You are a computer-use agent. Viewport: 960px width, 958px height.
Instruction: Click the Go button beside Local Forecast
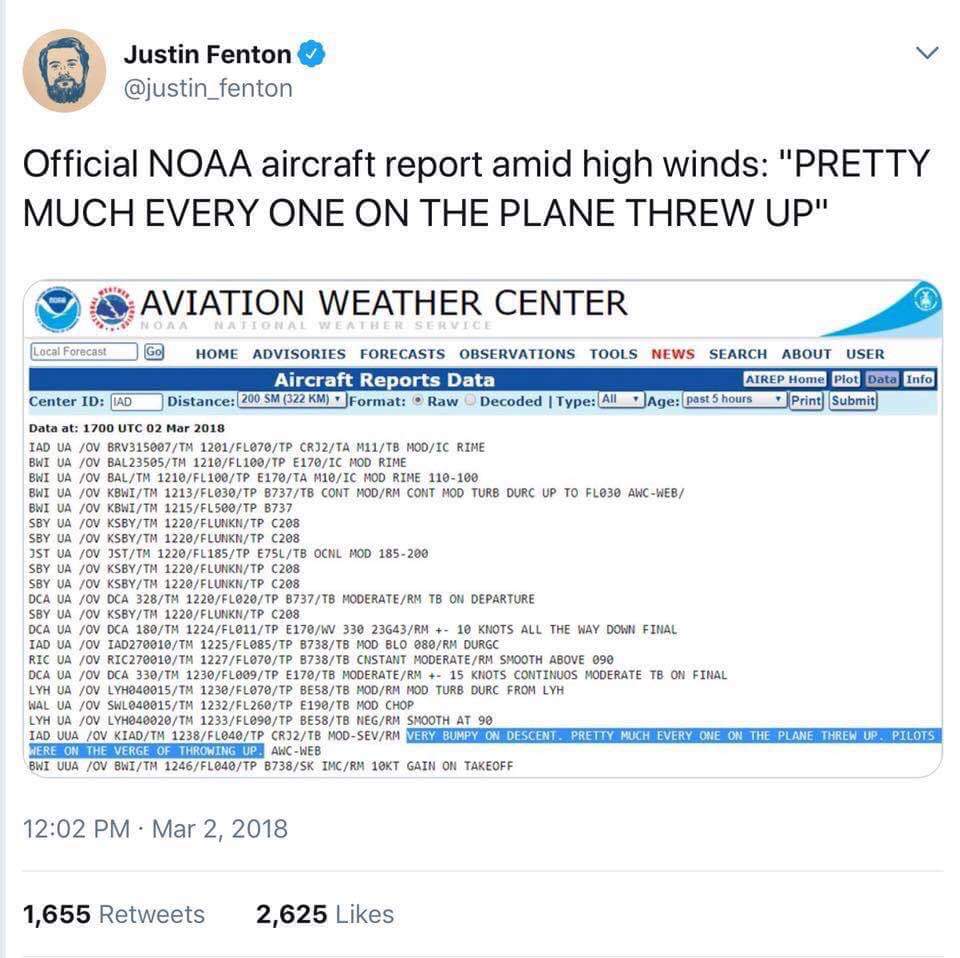click(154, 351)
